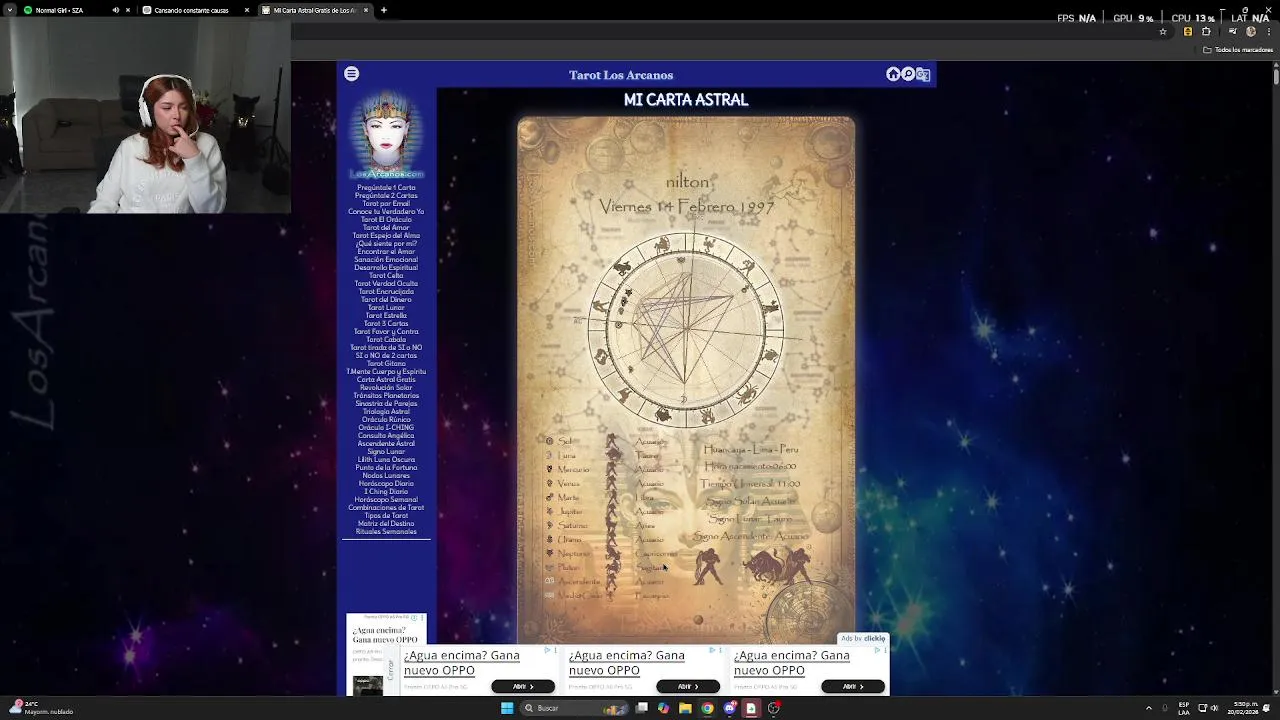Open the 'Todos los marcadores' bookmarks folder
The height and width of the screenshot is (720, 1280).
(x=1238, y=49)
